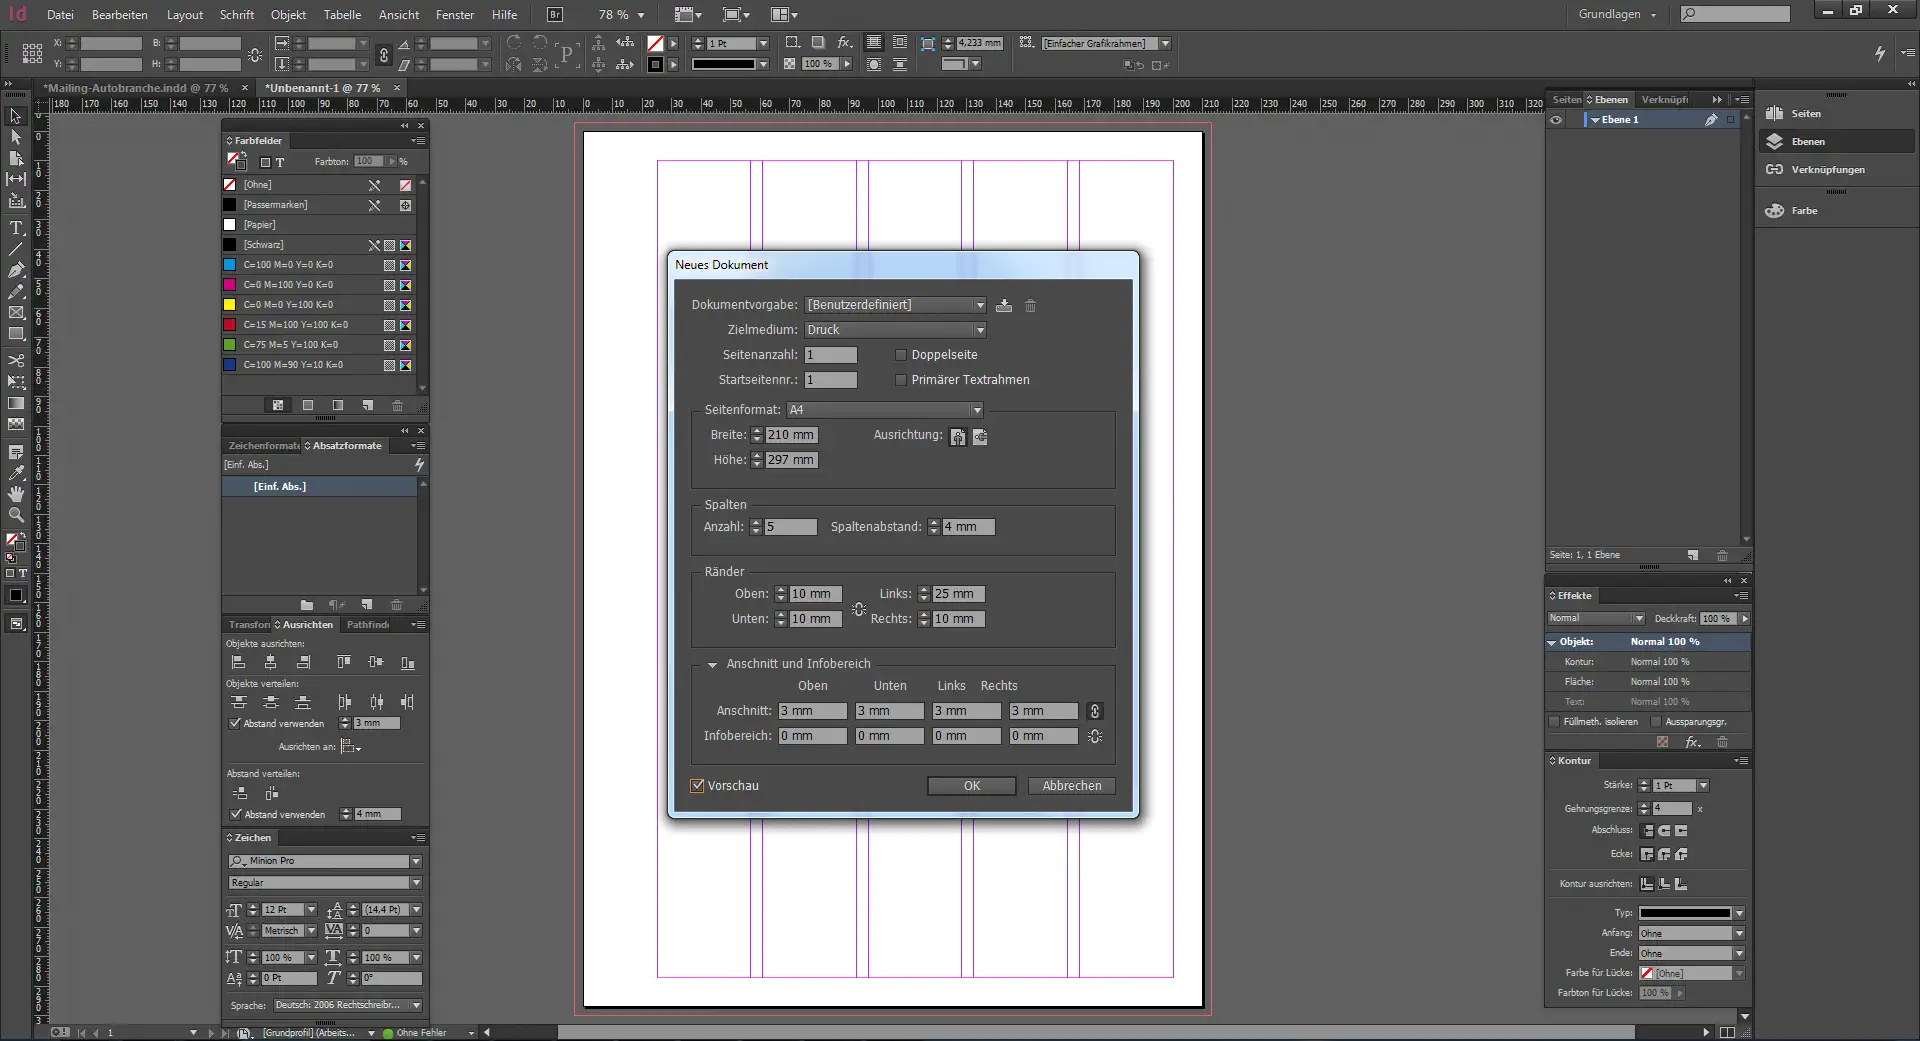Enable the Primärer Textrahmen checkbox
The height and width of the screenshot is (1041, 1920).
(901, 380)
